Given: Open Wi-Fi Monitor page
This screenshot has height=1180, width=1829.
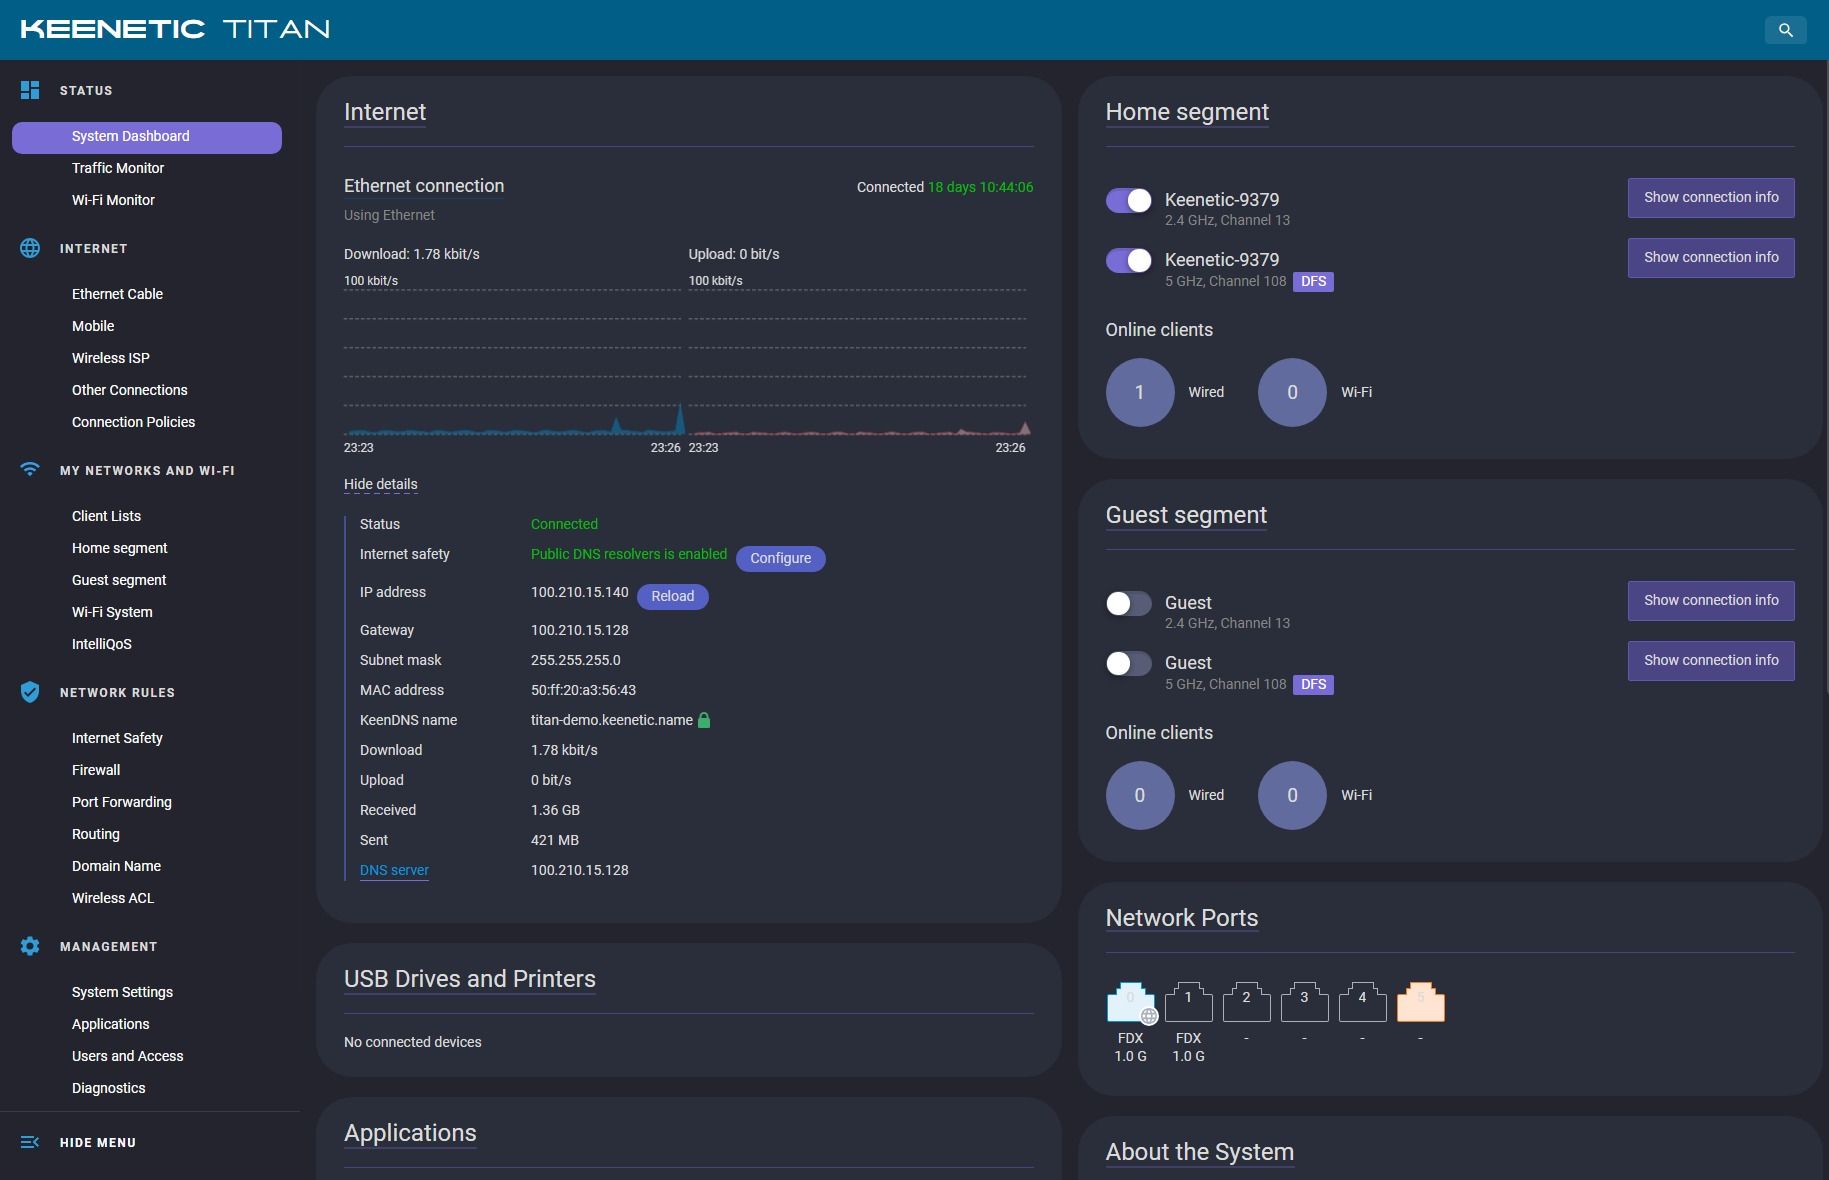Looking at the screenshot, I should [x=113, y=200].
